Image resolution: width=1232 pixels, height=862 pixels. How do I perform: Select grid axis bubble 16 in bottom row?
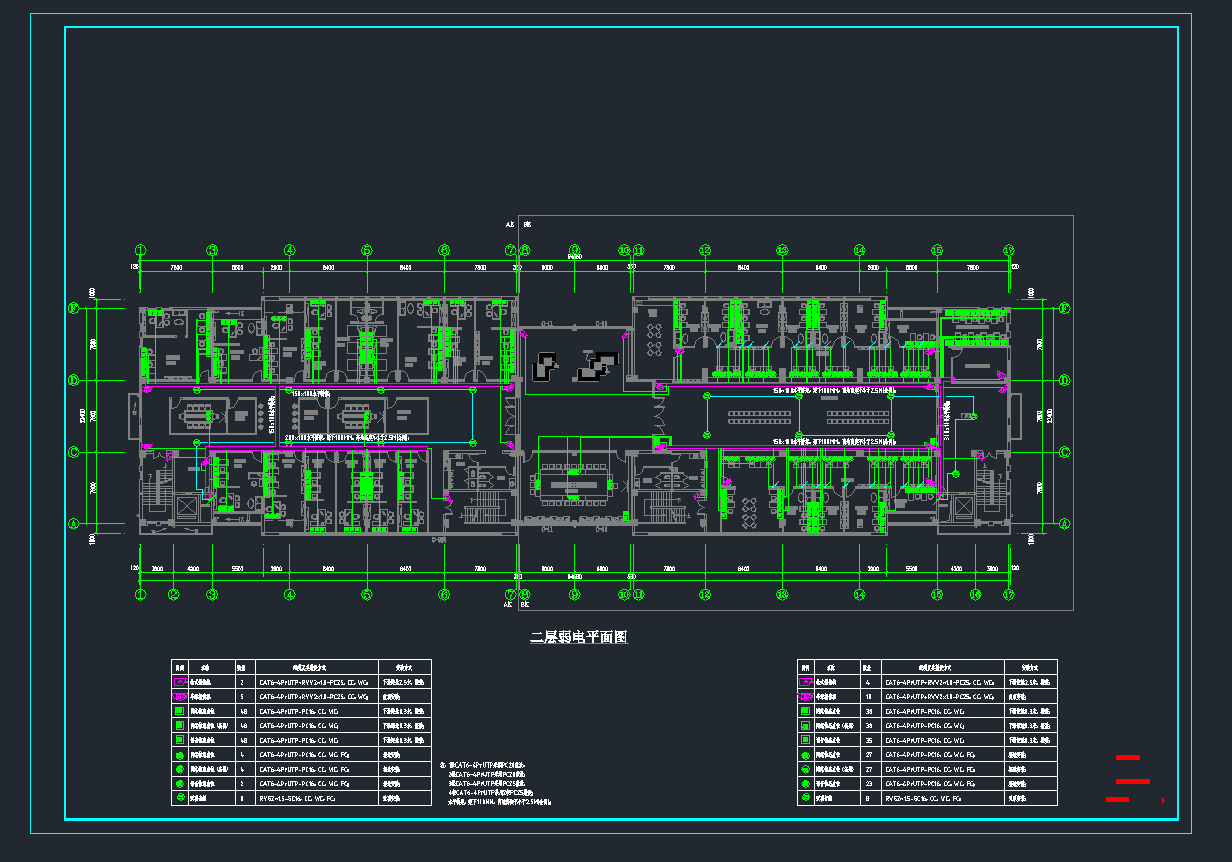pyautogui.click(x=975, y=595)
